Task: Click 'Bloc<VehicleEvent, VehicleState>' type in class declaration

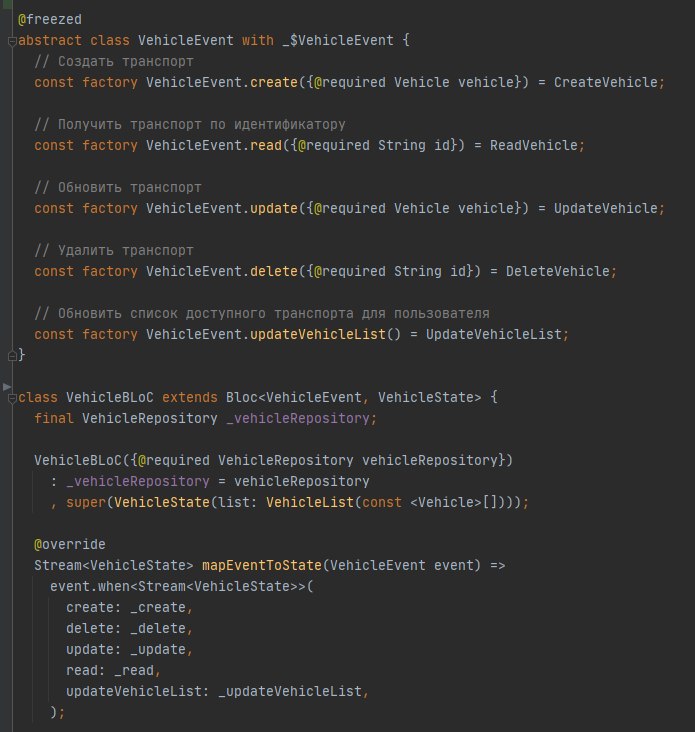Action: [x=353, y=398]
